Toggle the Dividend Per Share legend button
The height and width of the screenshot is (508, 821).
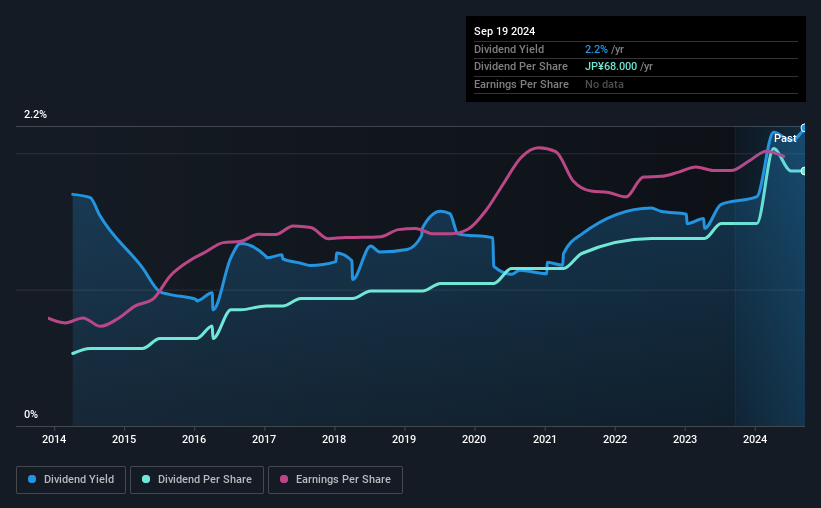(197, 480)
